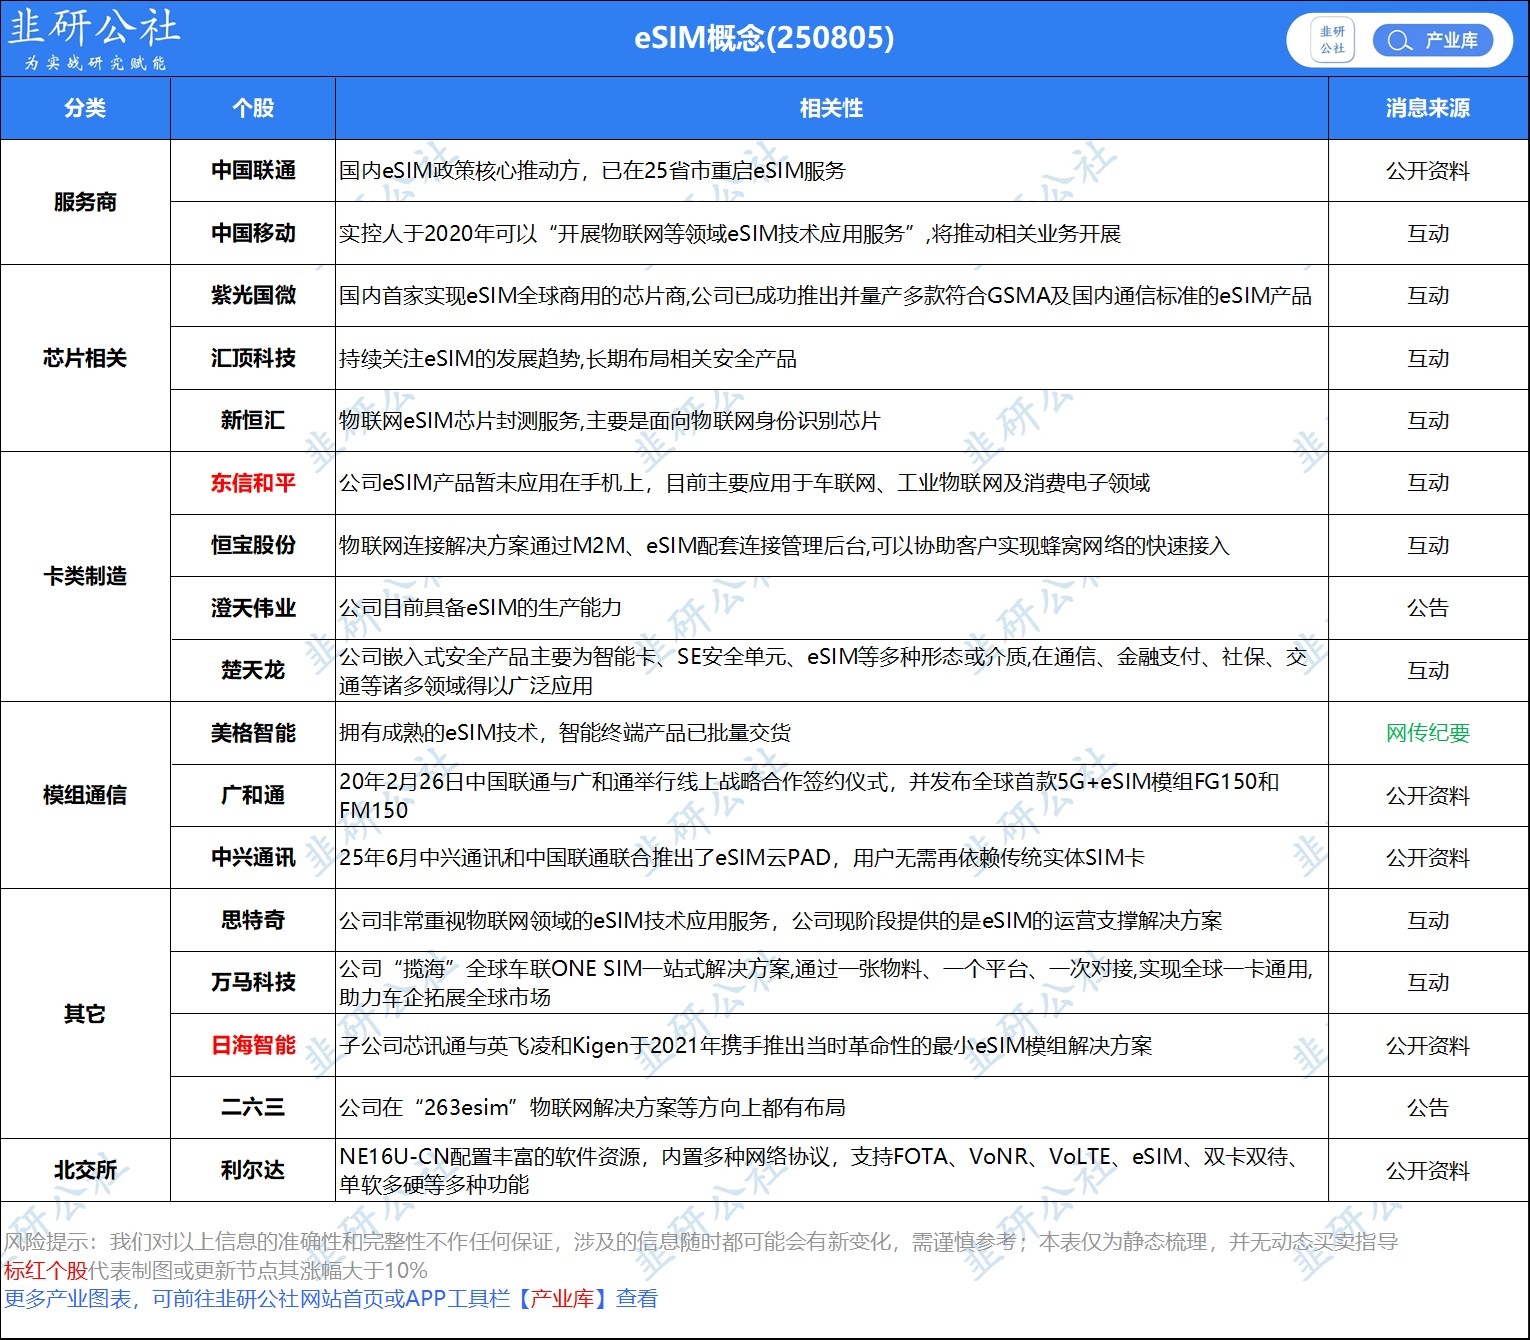The width and height of the screenshot is (1530, 1340).
Task: Open the 产业库 search button
Action: pos(1433,40)
